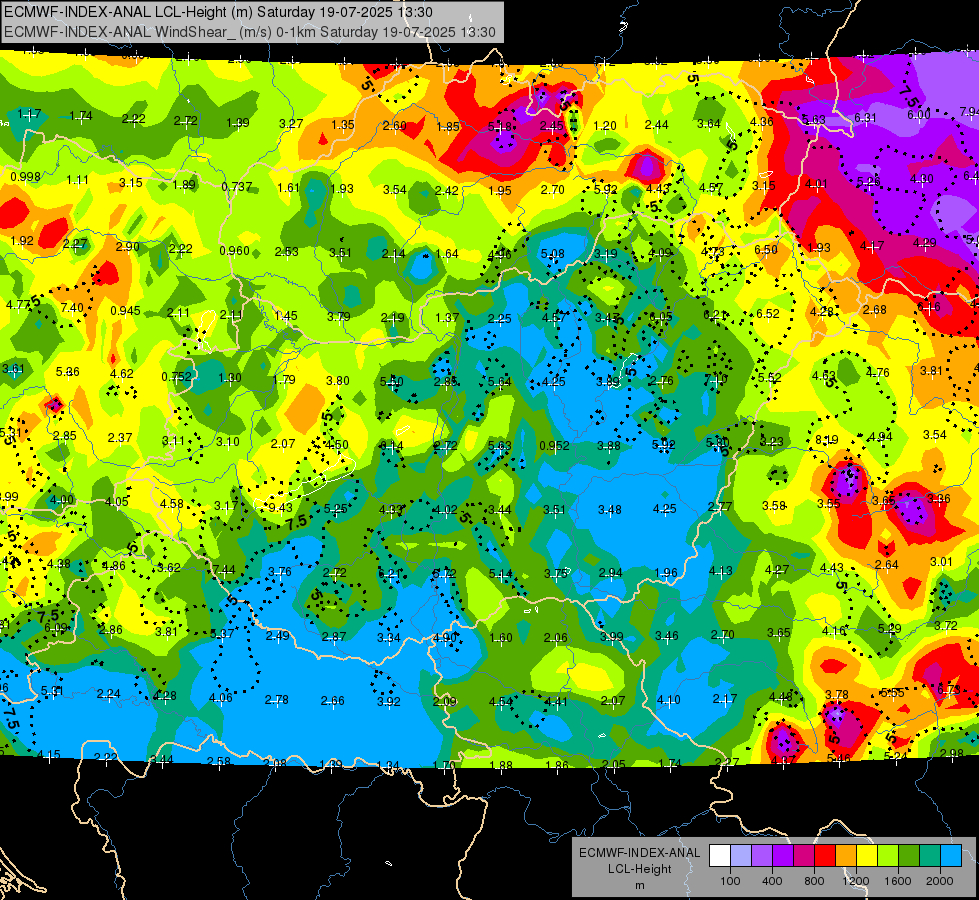Click the teal legend swatch
The width and height of the screenshot is (979, 900).
(930, 856)
